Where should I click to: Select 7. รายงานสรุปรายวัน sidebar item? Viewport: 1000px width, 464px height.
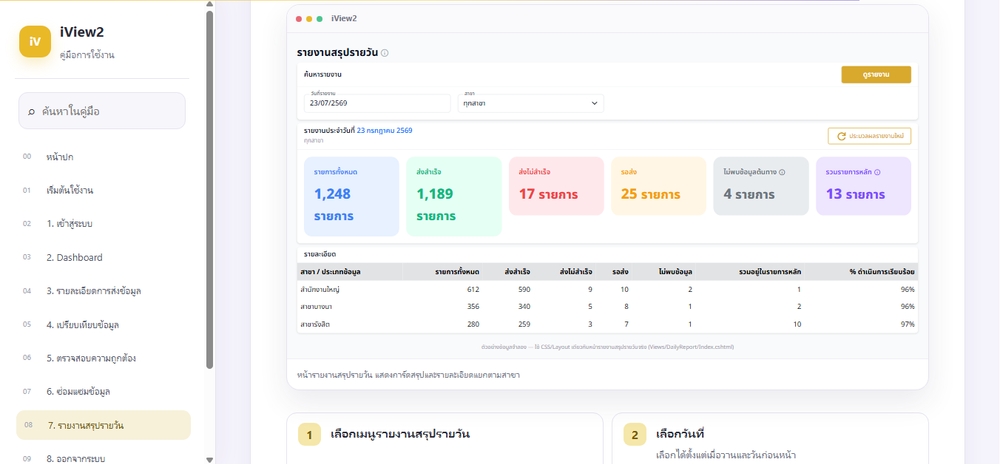103,425
